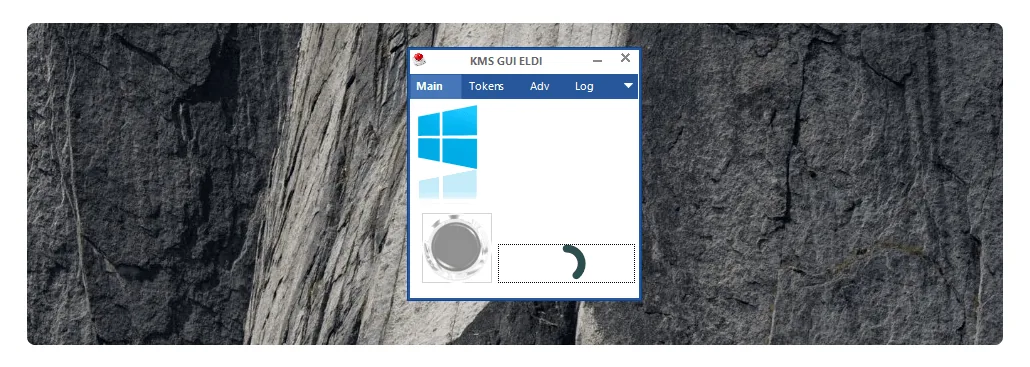Open the Tokens tab
Image resolution: width=1030 pixels, height=367 pixels.
(x=486, y=86)
